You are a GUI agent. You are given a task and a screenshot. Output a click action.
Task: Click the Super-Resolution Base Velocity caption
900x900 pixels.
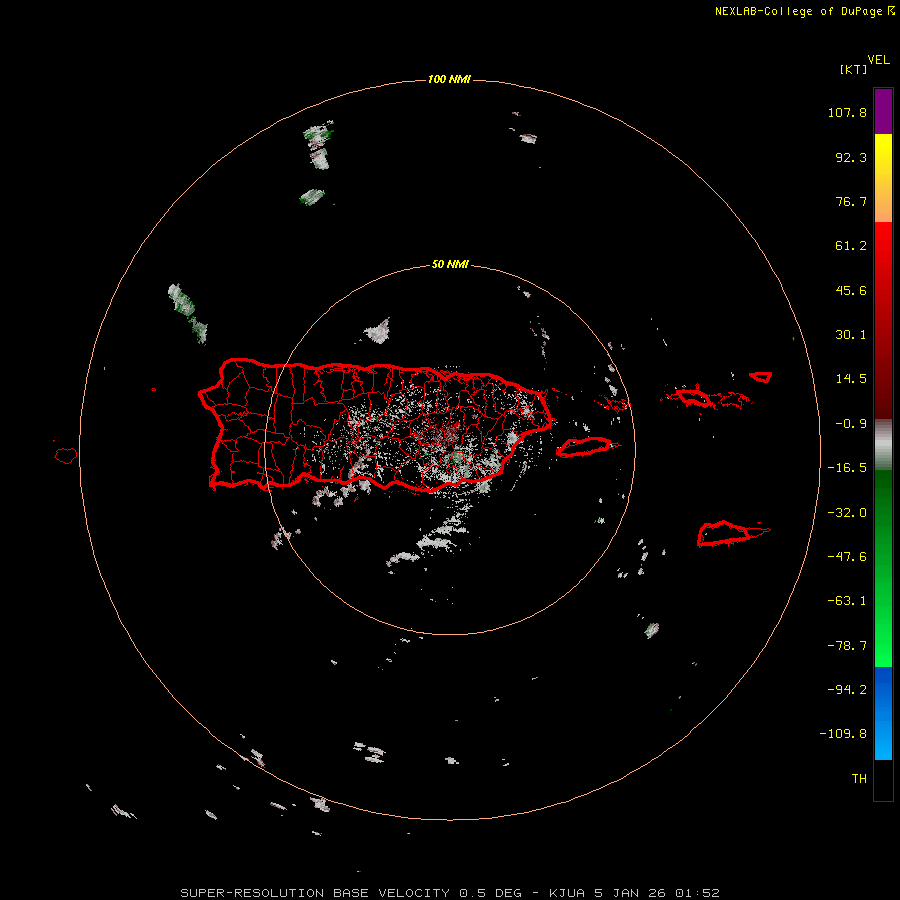[x=449, y=893]
